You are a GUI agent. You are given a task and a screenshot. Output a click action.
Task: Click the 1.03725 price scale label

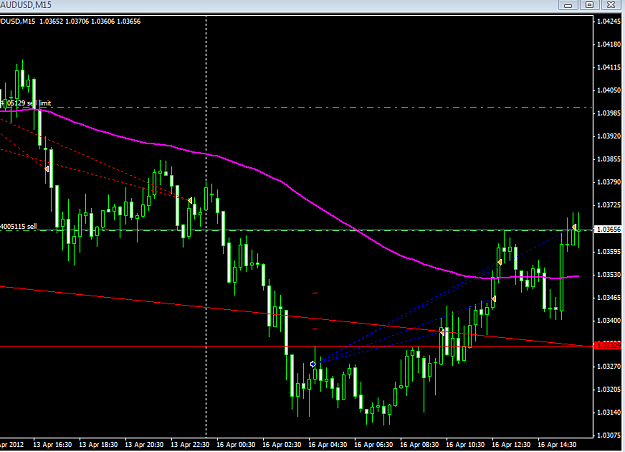point(609,205)
